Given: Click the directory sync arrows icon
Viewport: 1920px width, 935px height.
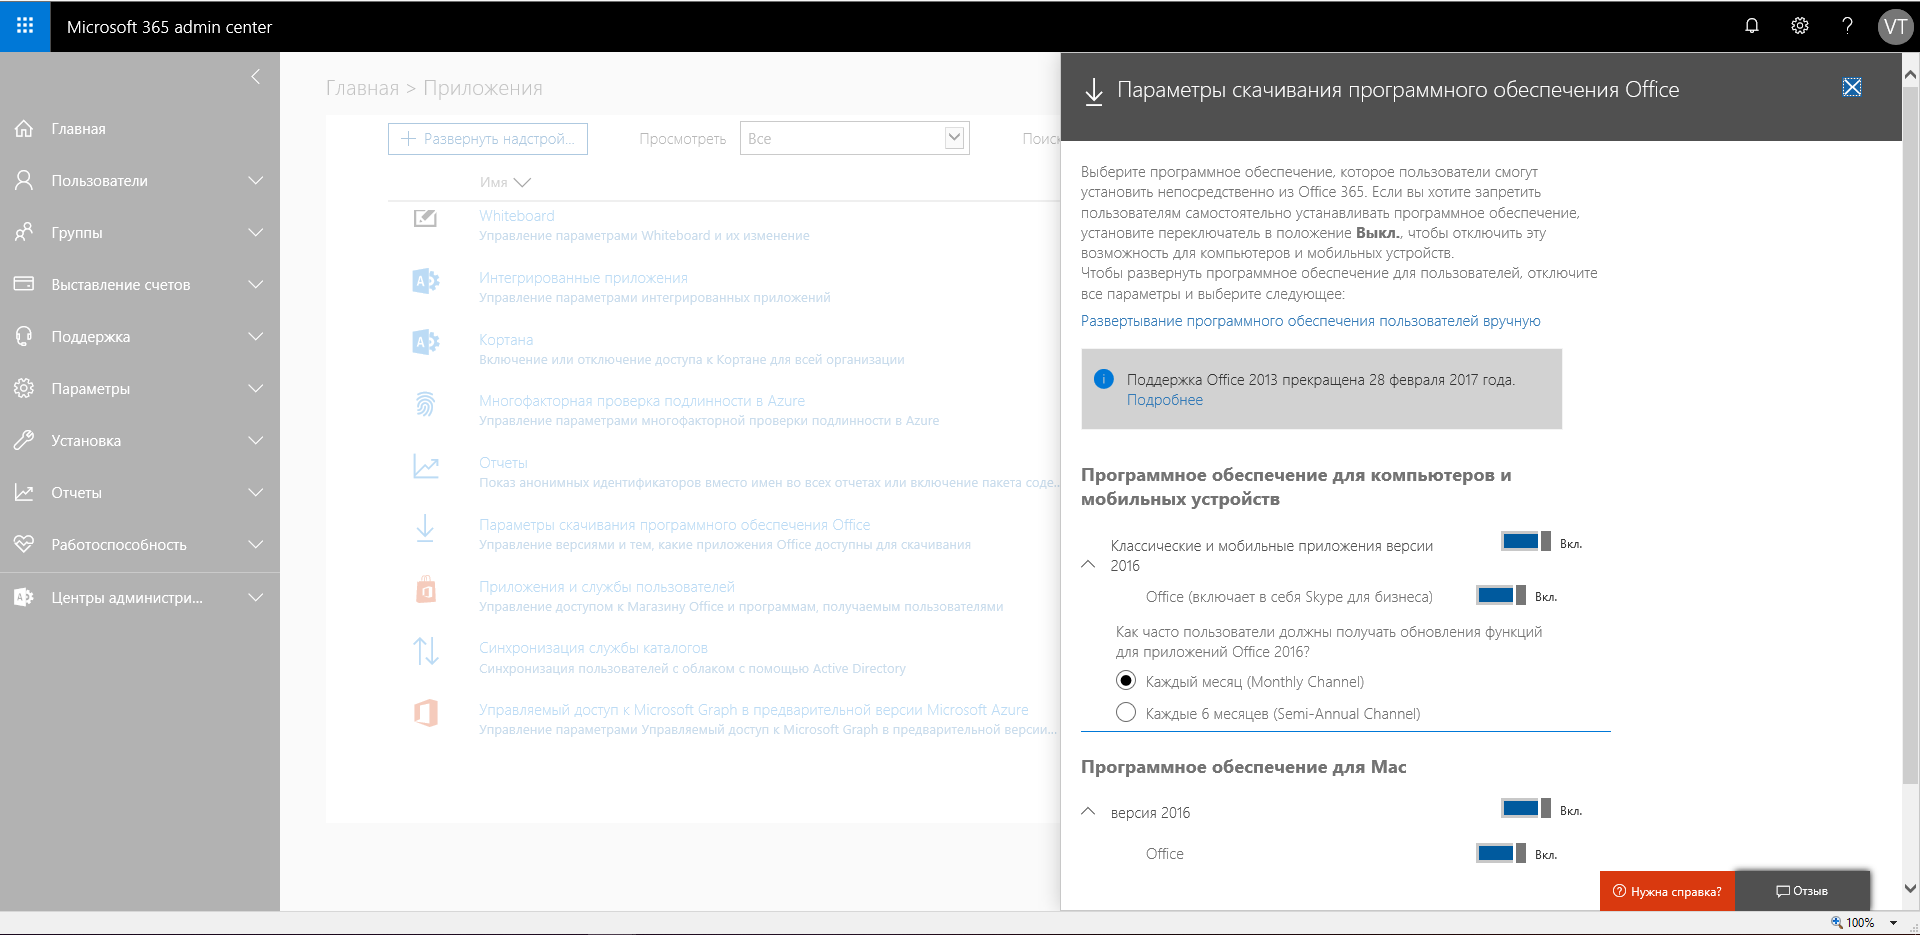Looking at the screenshot, I should (426, 651).
